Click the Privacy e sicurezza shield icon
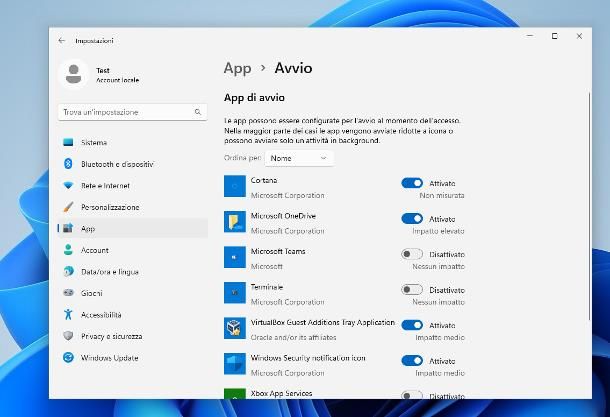Viewport: 610px width, 417px height. pos(68,336)
